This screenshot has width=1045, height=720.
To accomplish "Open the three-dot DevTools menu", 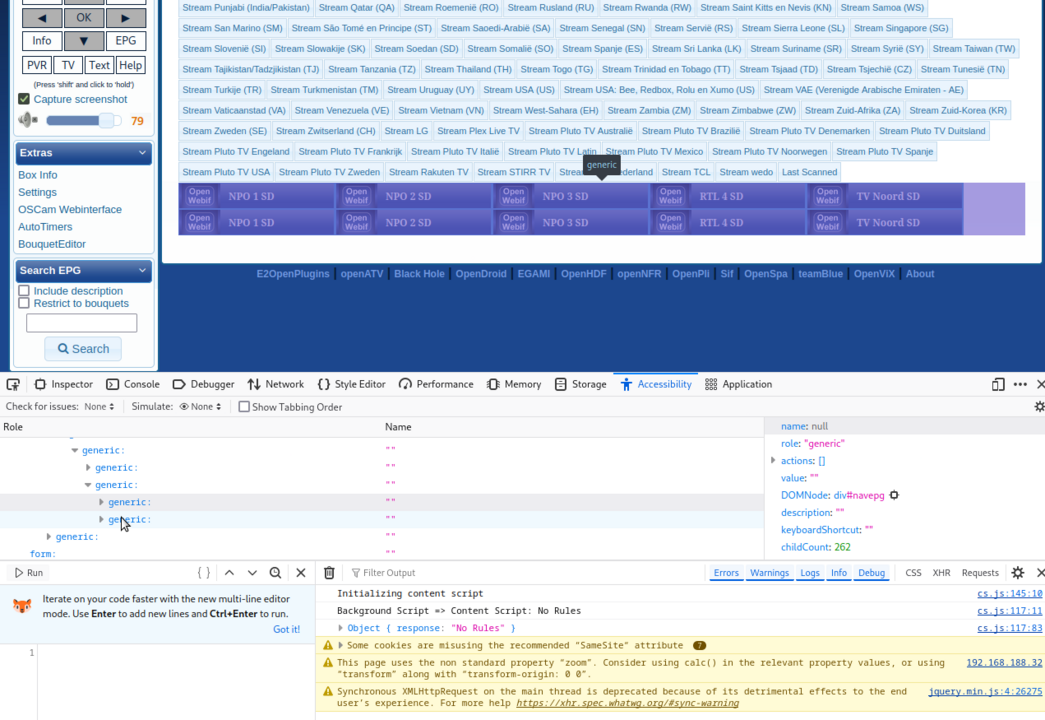I will point(1020,383).
